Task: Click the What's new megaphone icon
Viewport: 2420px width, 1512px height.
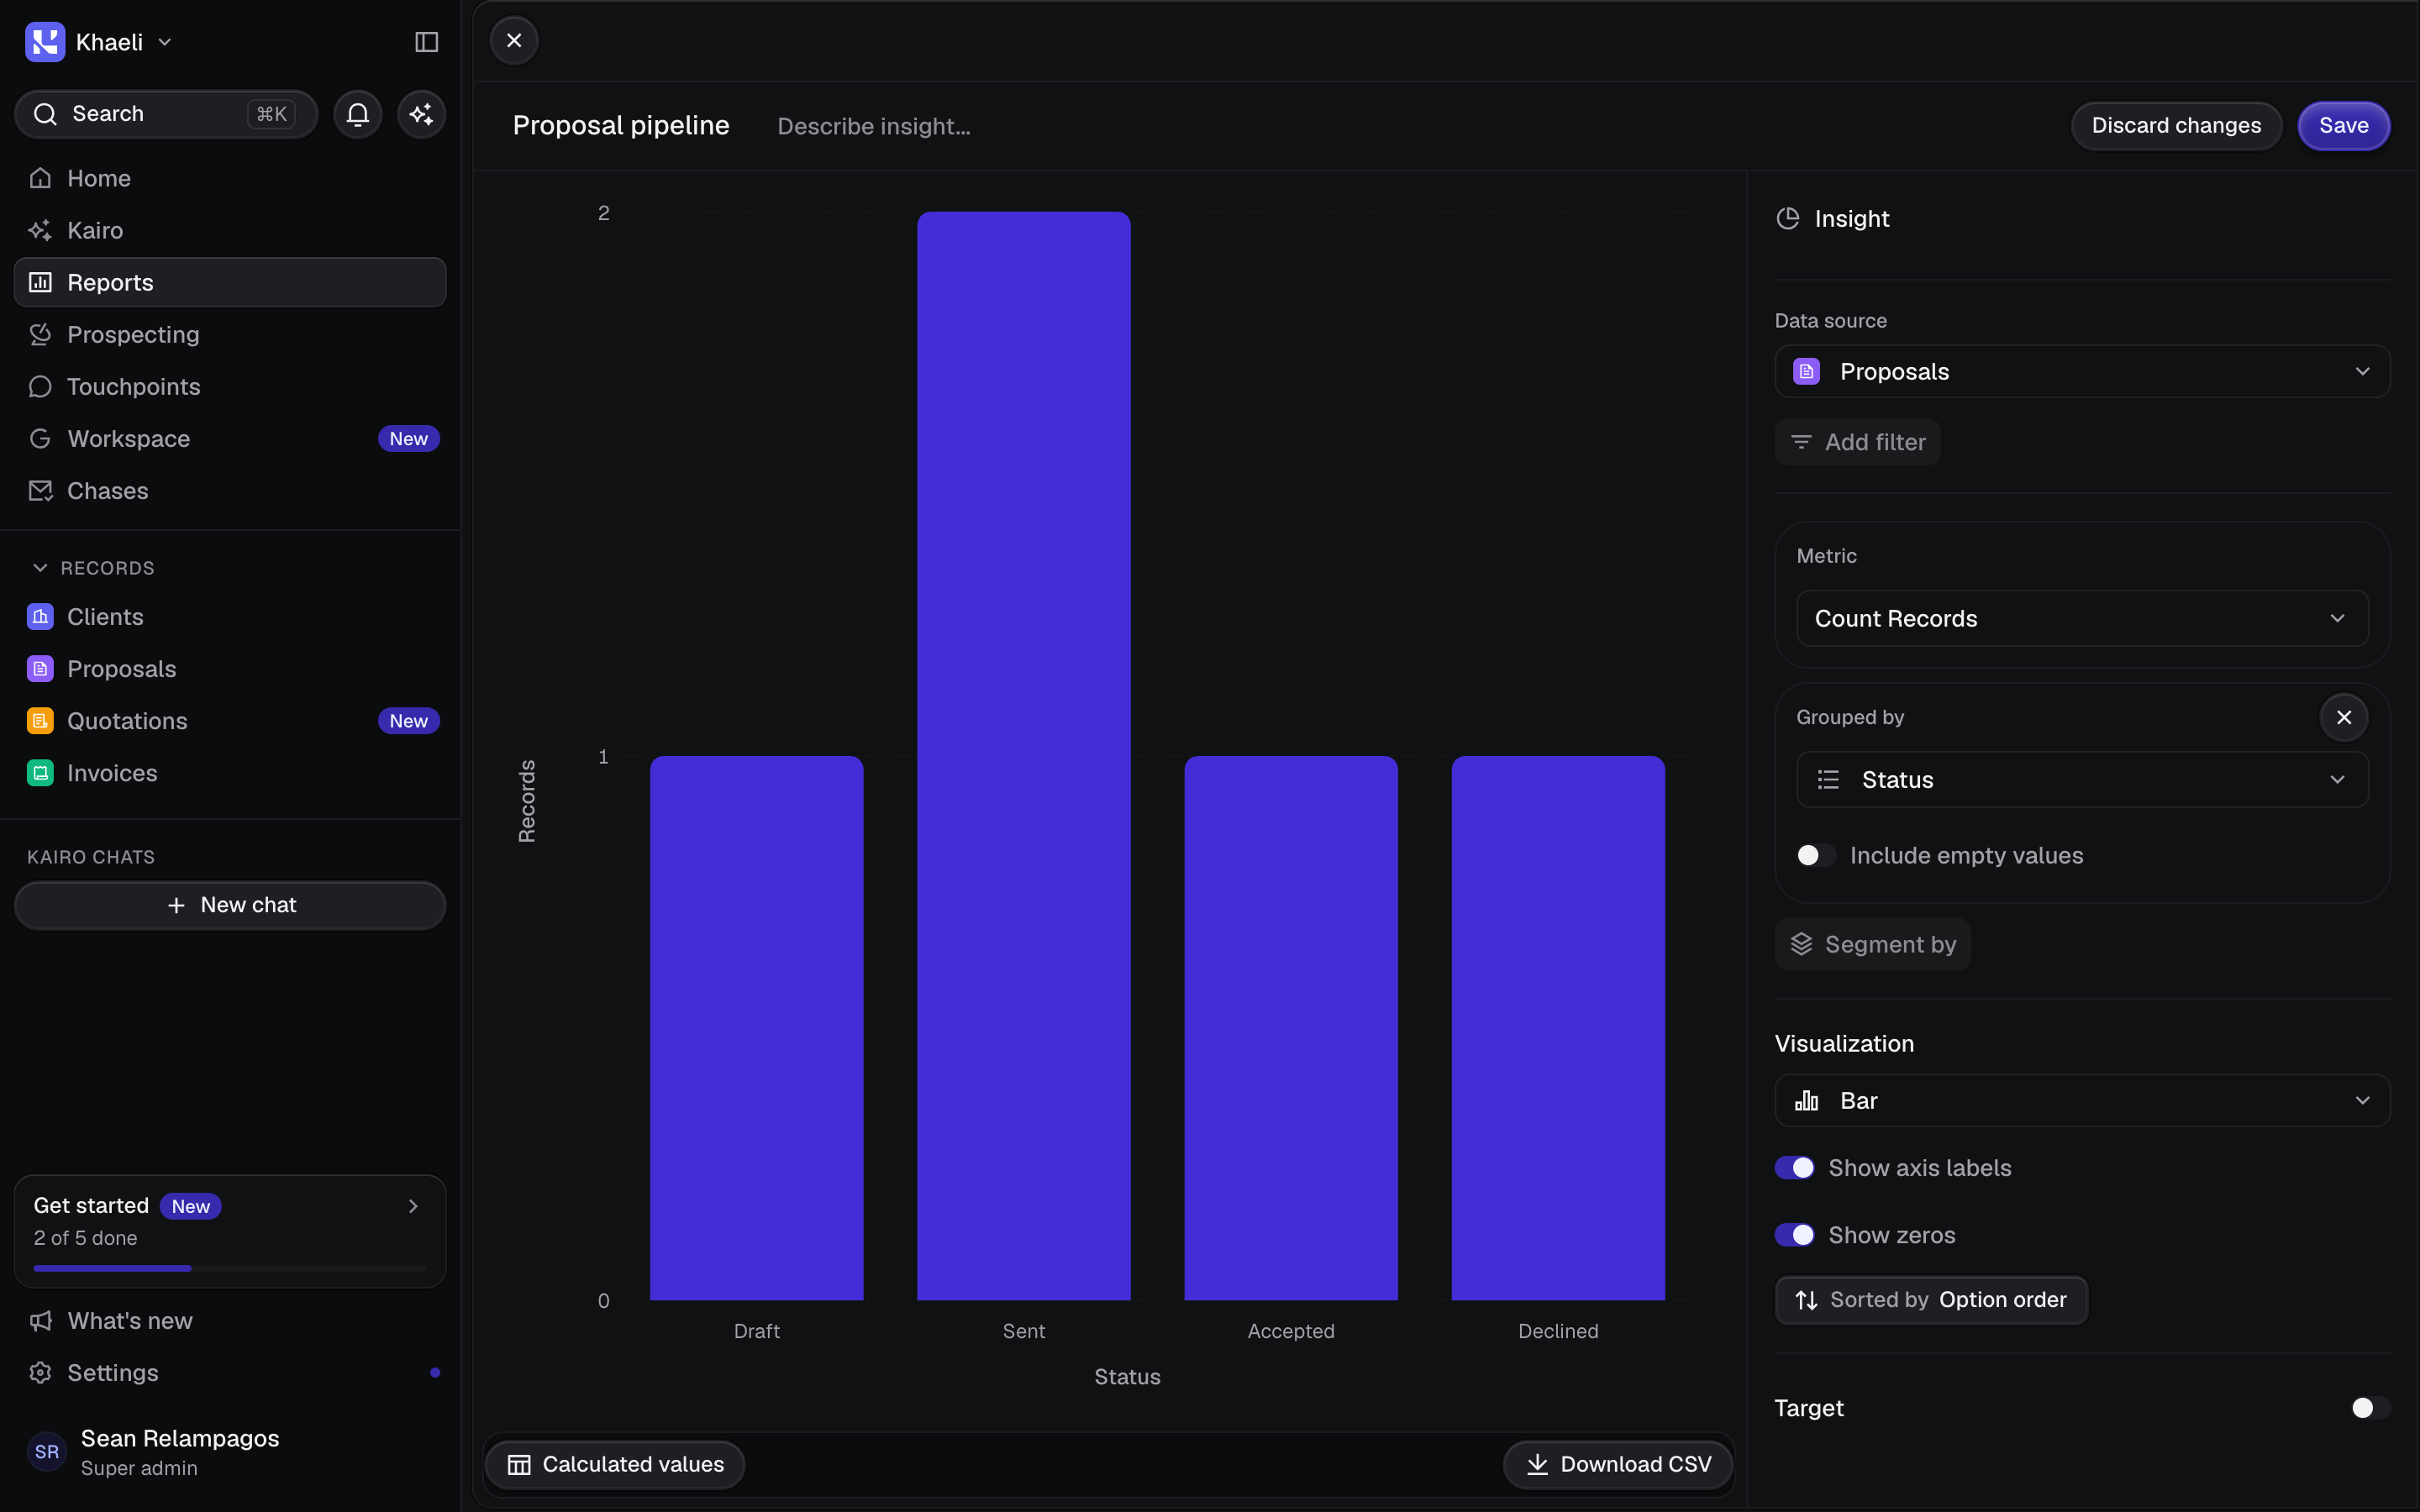Action: pos(40,1321)
